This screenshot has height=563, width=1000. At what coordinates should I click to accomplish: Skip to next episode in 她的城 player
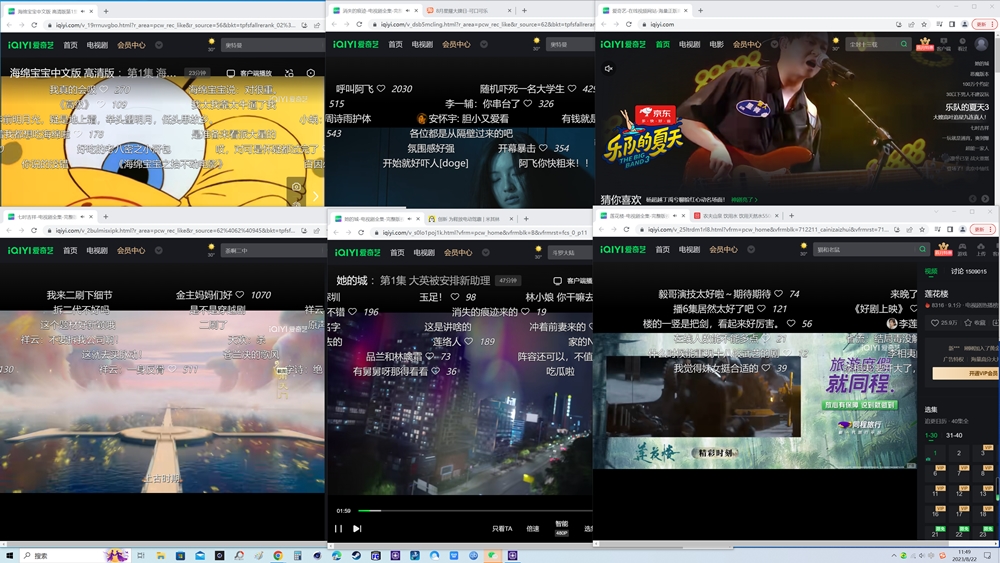coord(357,529)
